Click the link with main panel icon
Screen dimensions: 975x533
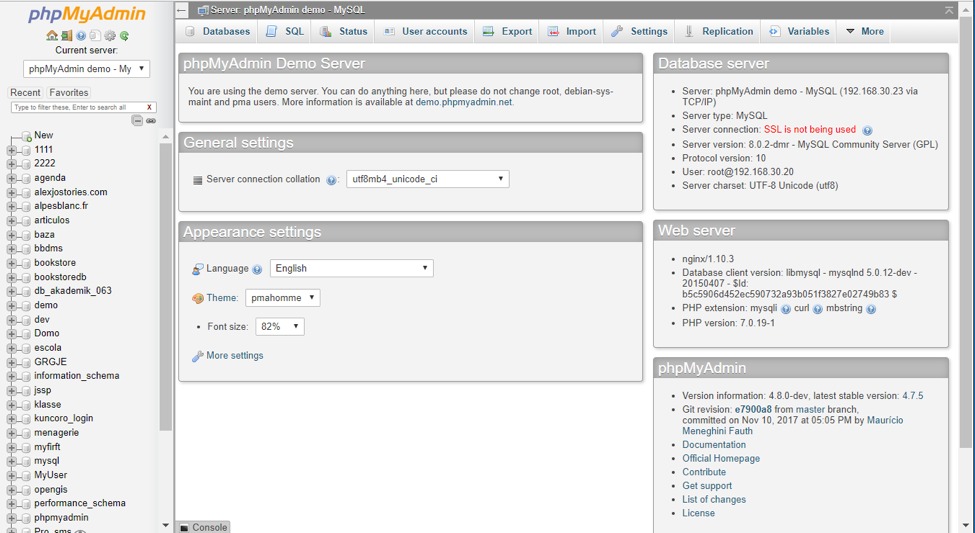[x=151, y=121]
